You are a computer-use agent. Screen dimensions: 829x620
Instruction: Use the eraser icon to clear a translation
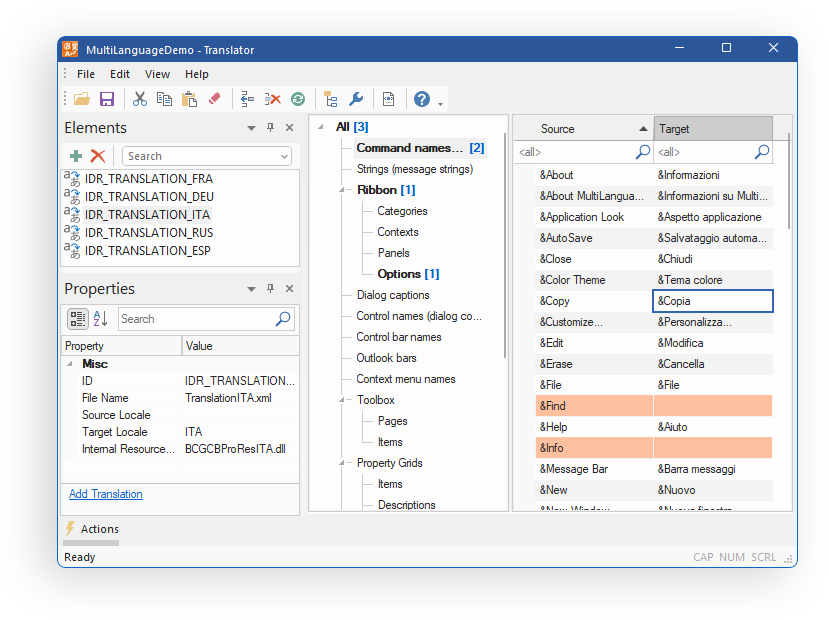point(213,98)
